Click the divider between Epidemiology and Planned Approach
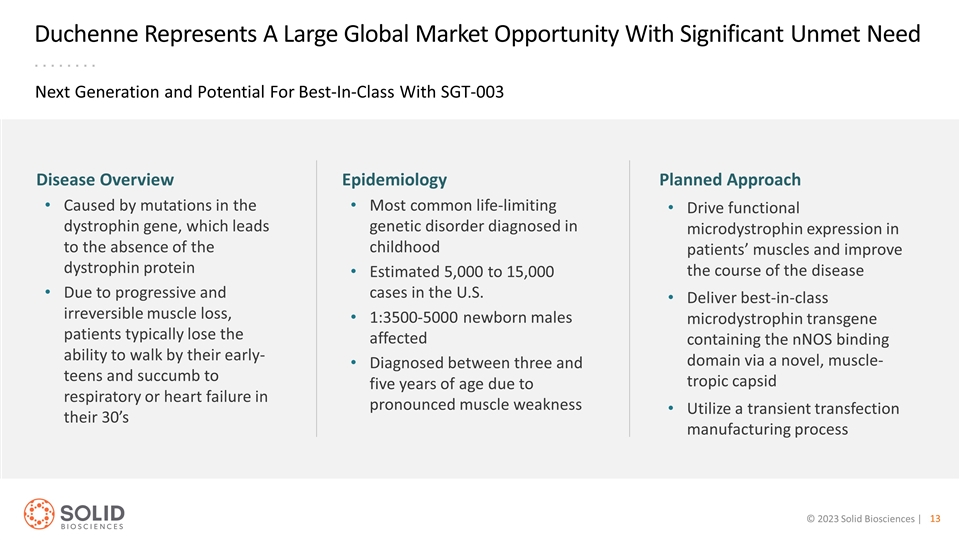 click(629, 299)
